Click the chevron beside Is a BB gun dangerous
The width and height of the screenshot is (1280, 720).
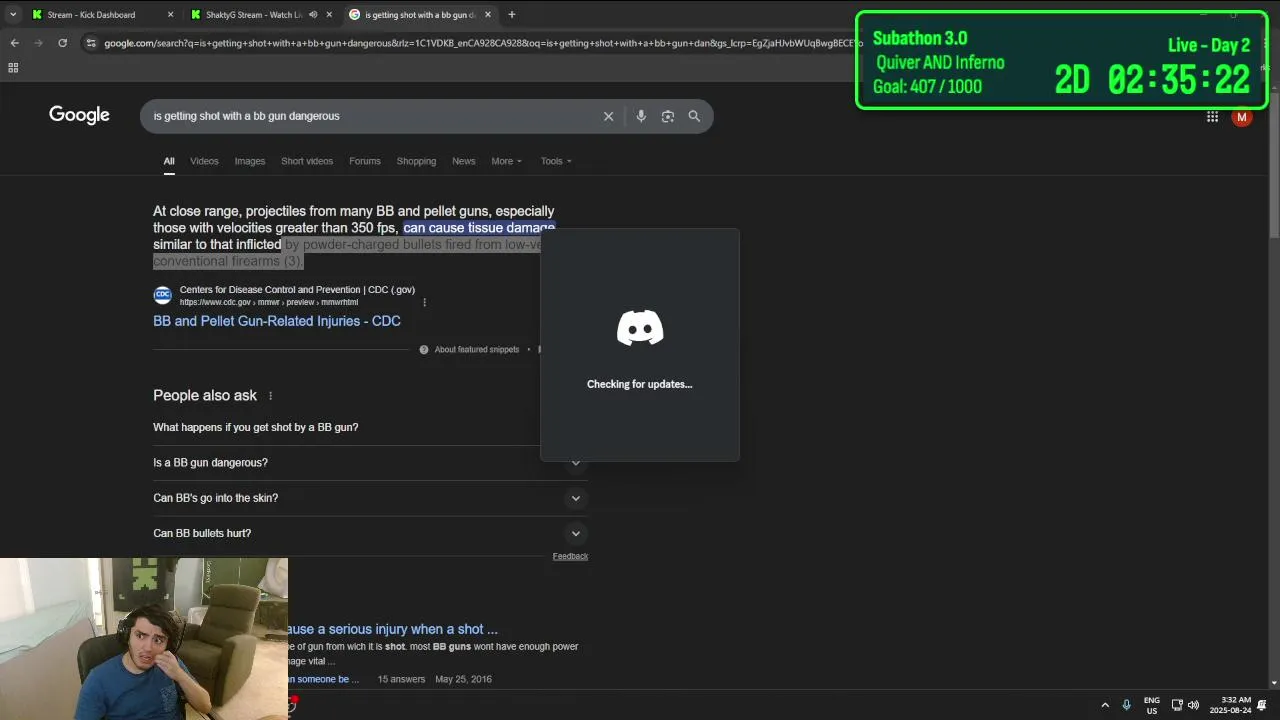575,463
